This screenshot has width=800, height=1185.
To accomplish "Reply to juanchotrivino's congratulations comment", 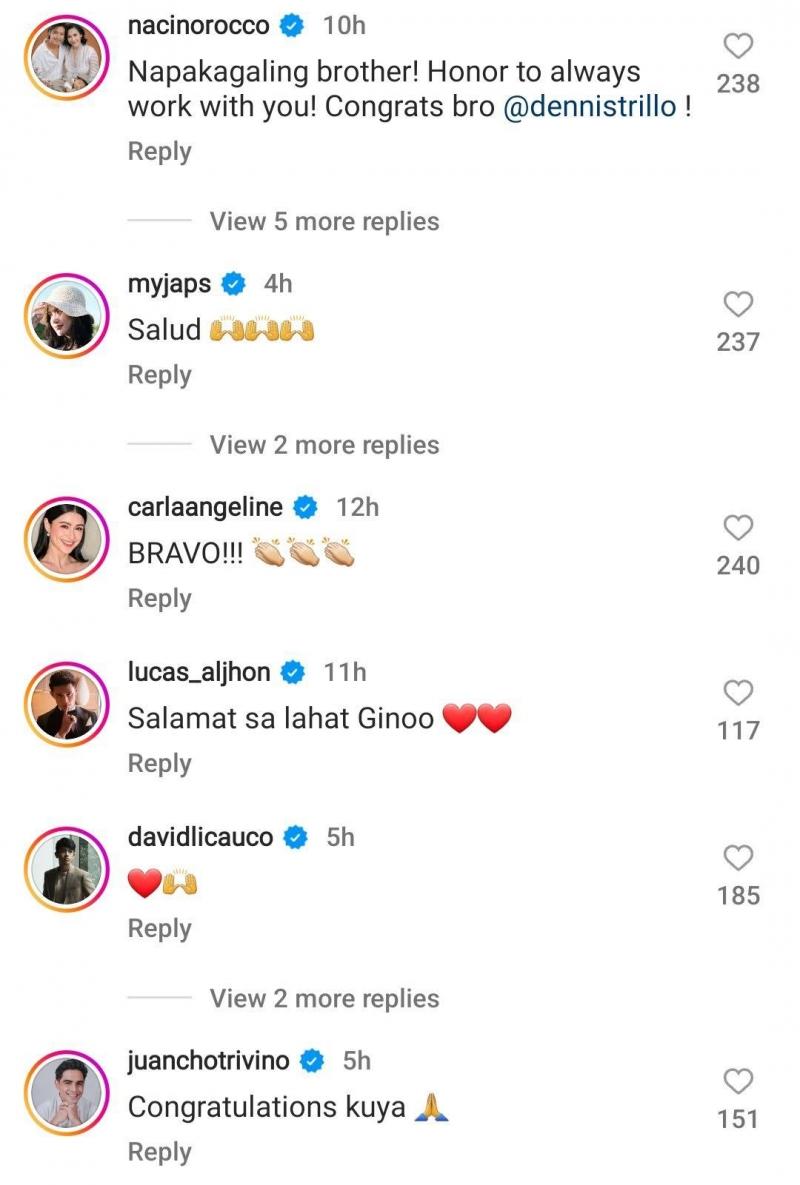I will tap(159, 1152).
